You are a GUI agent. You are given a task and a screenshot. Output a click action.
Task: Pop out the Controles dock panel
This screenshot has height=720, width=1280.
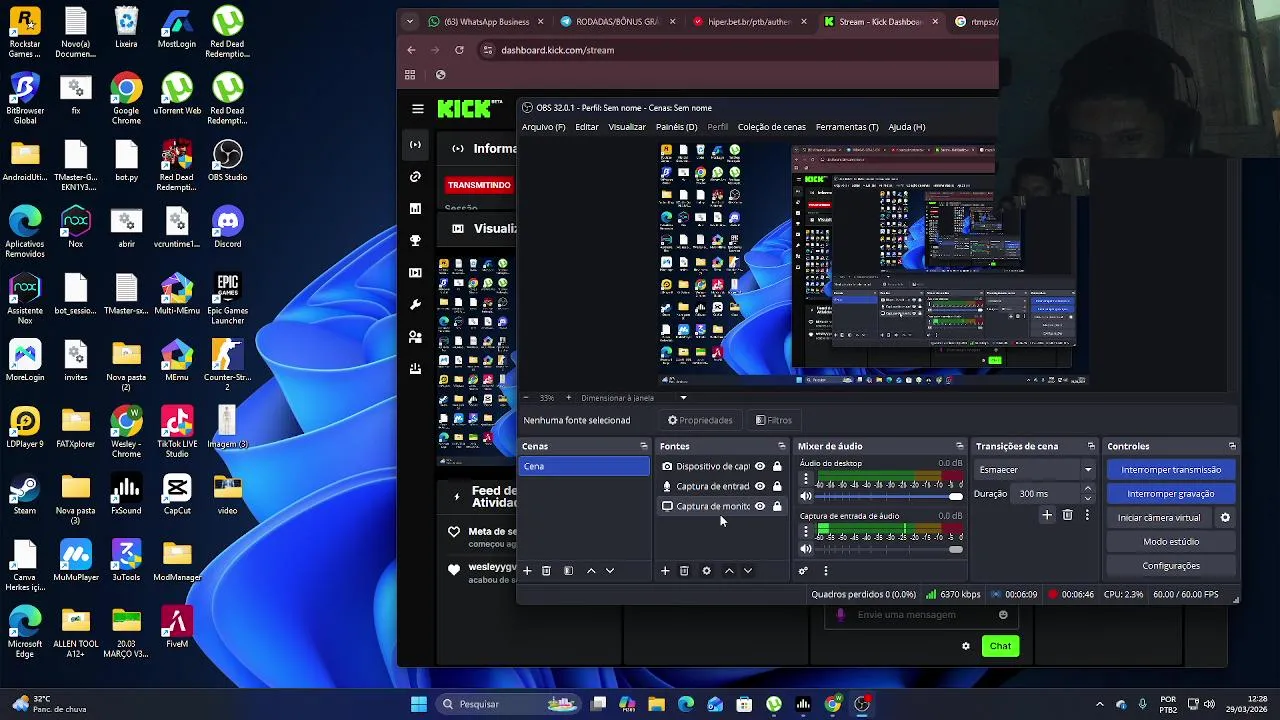[1232, 446]
